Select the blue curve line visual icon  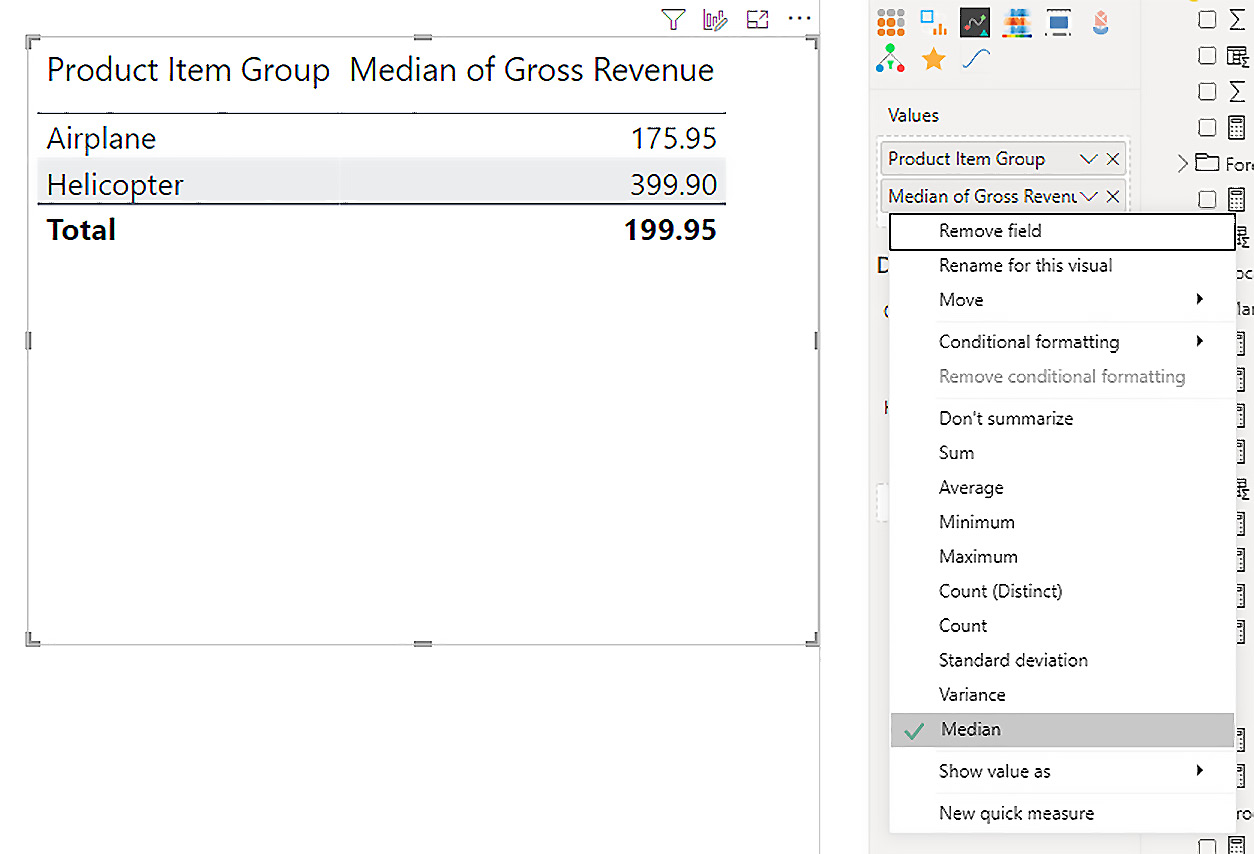point(975,60)
